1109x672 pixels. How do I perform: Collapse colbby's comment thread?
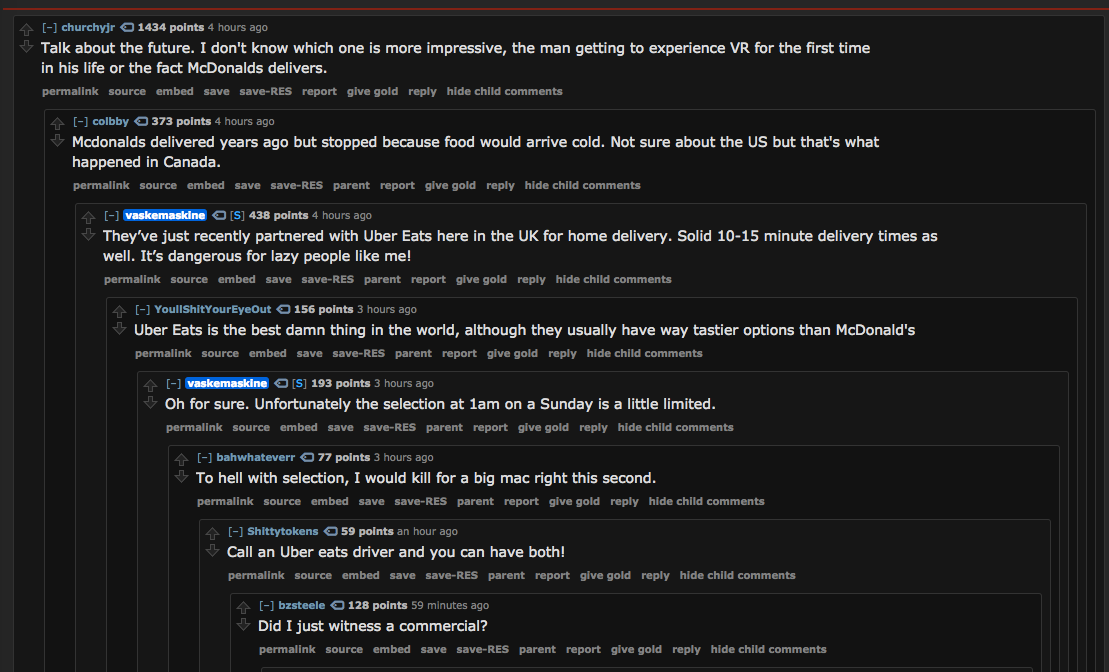(x=81, y=121)
